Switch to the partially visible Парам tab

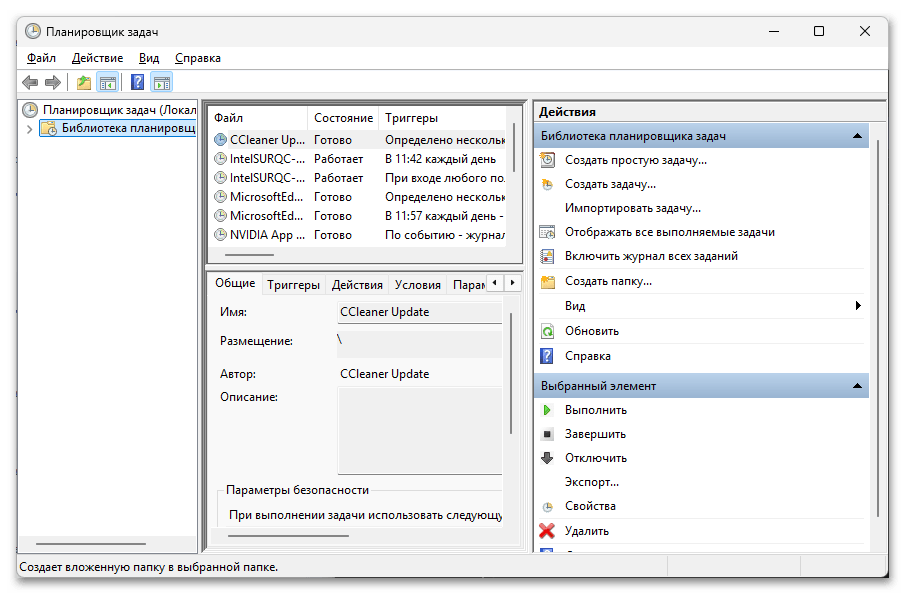click(x=468, y=285)
